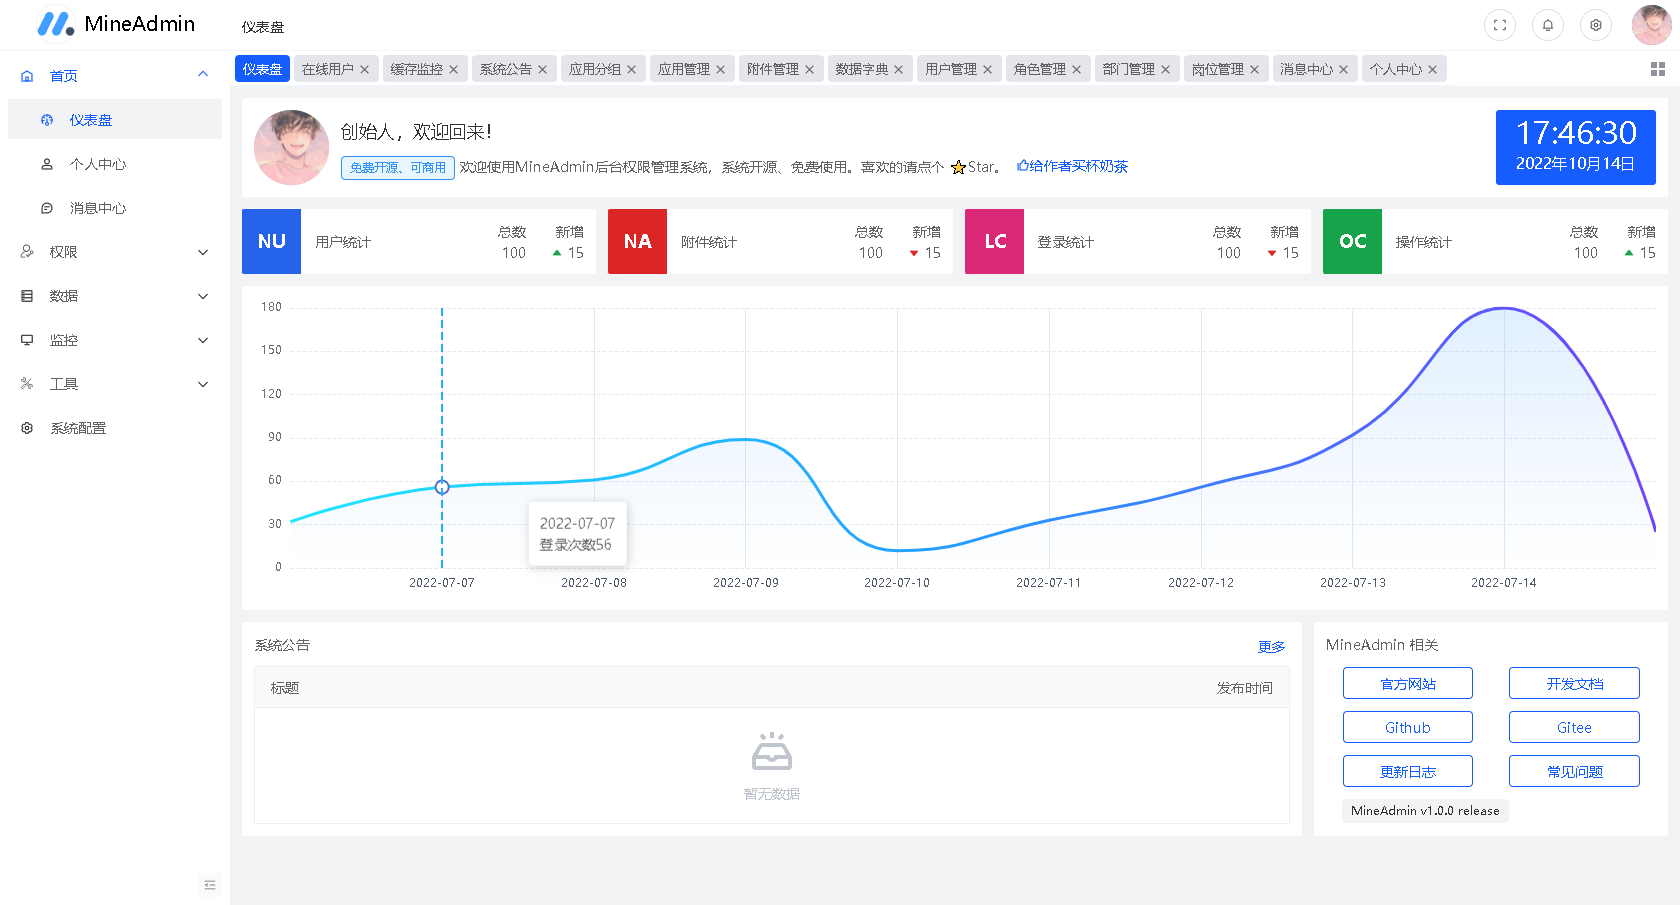Click the LC 登录统计 card badge
Viewport: 1680px width, 905px height.
(994, 241)
